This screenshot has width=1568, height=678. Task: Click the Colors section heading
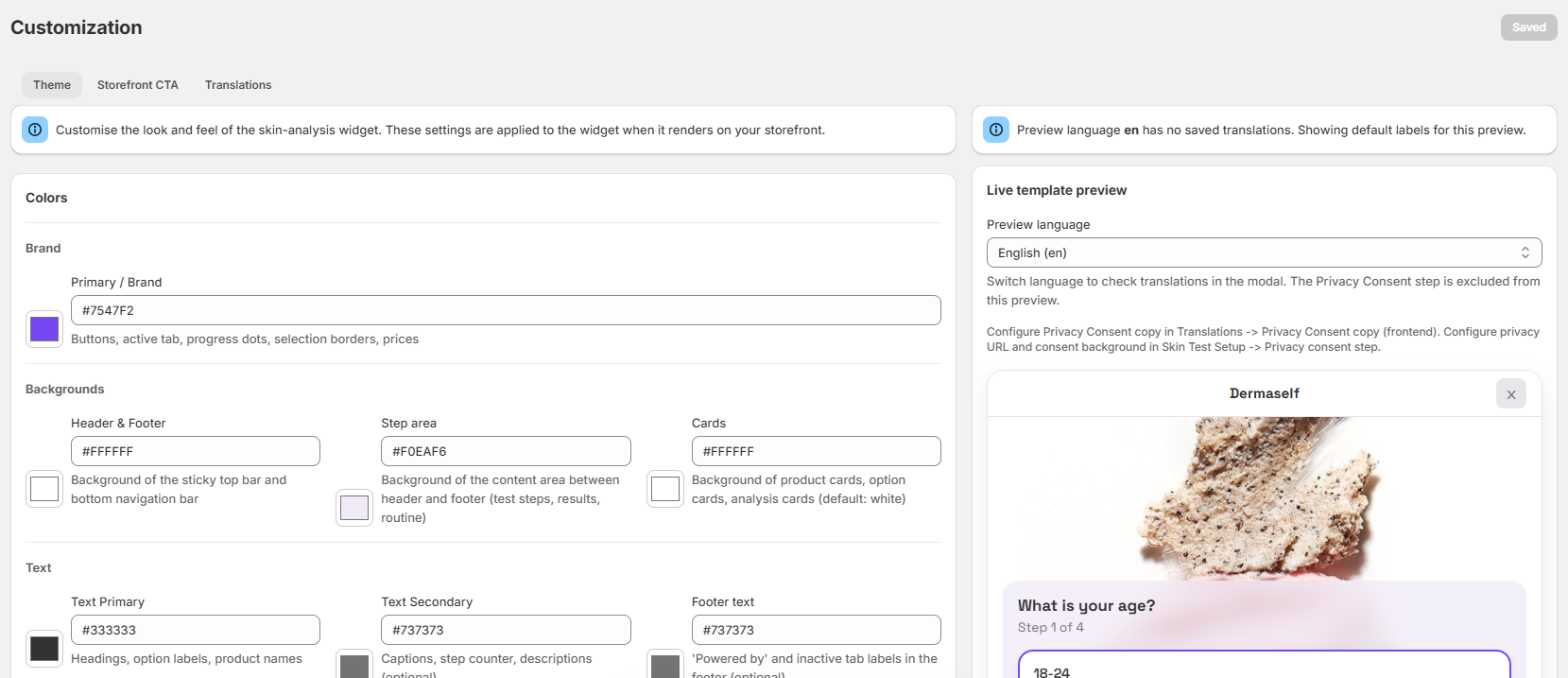coord(46,198)
